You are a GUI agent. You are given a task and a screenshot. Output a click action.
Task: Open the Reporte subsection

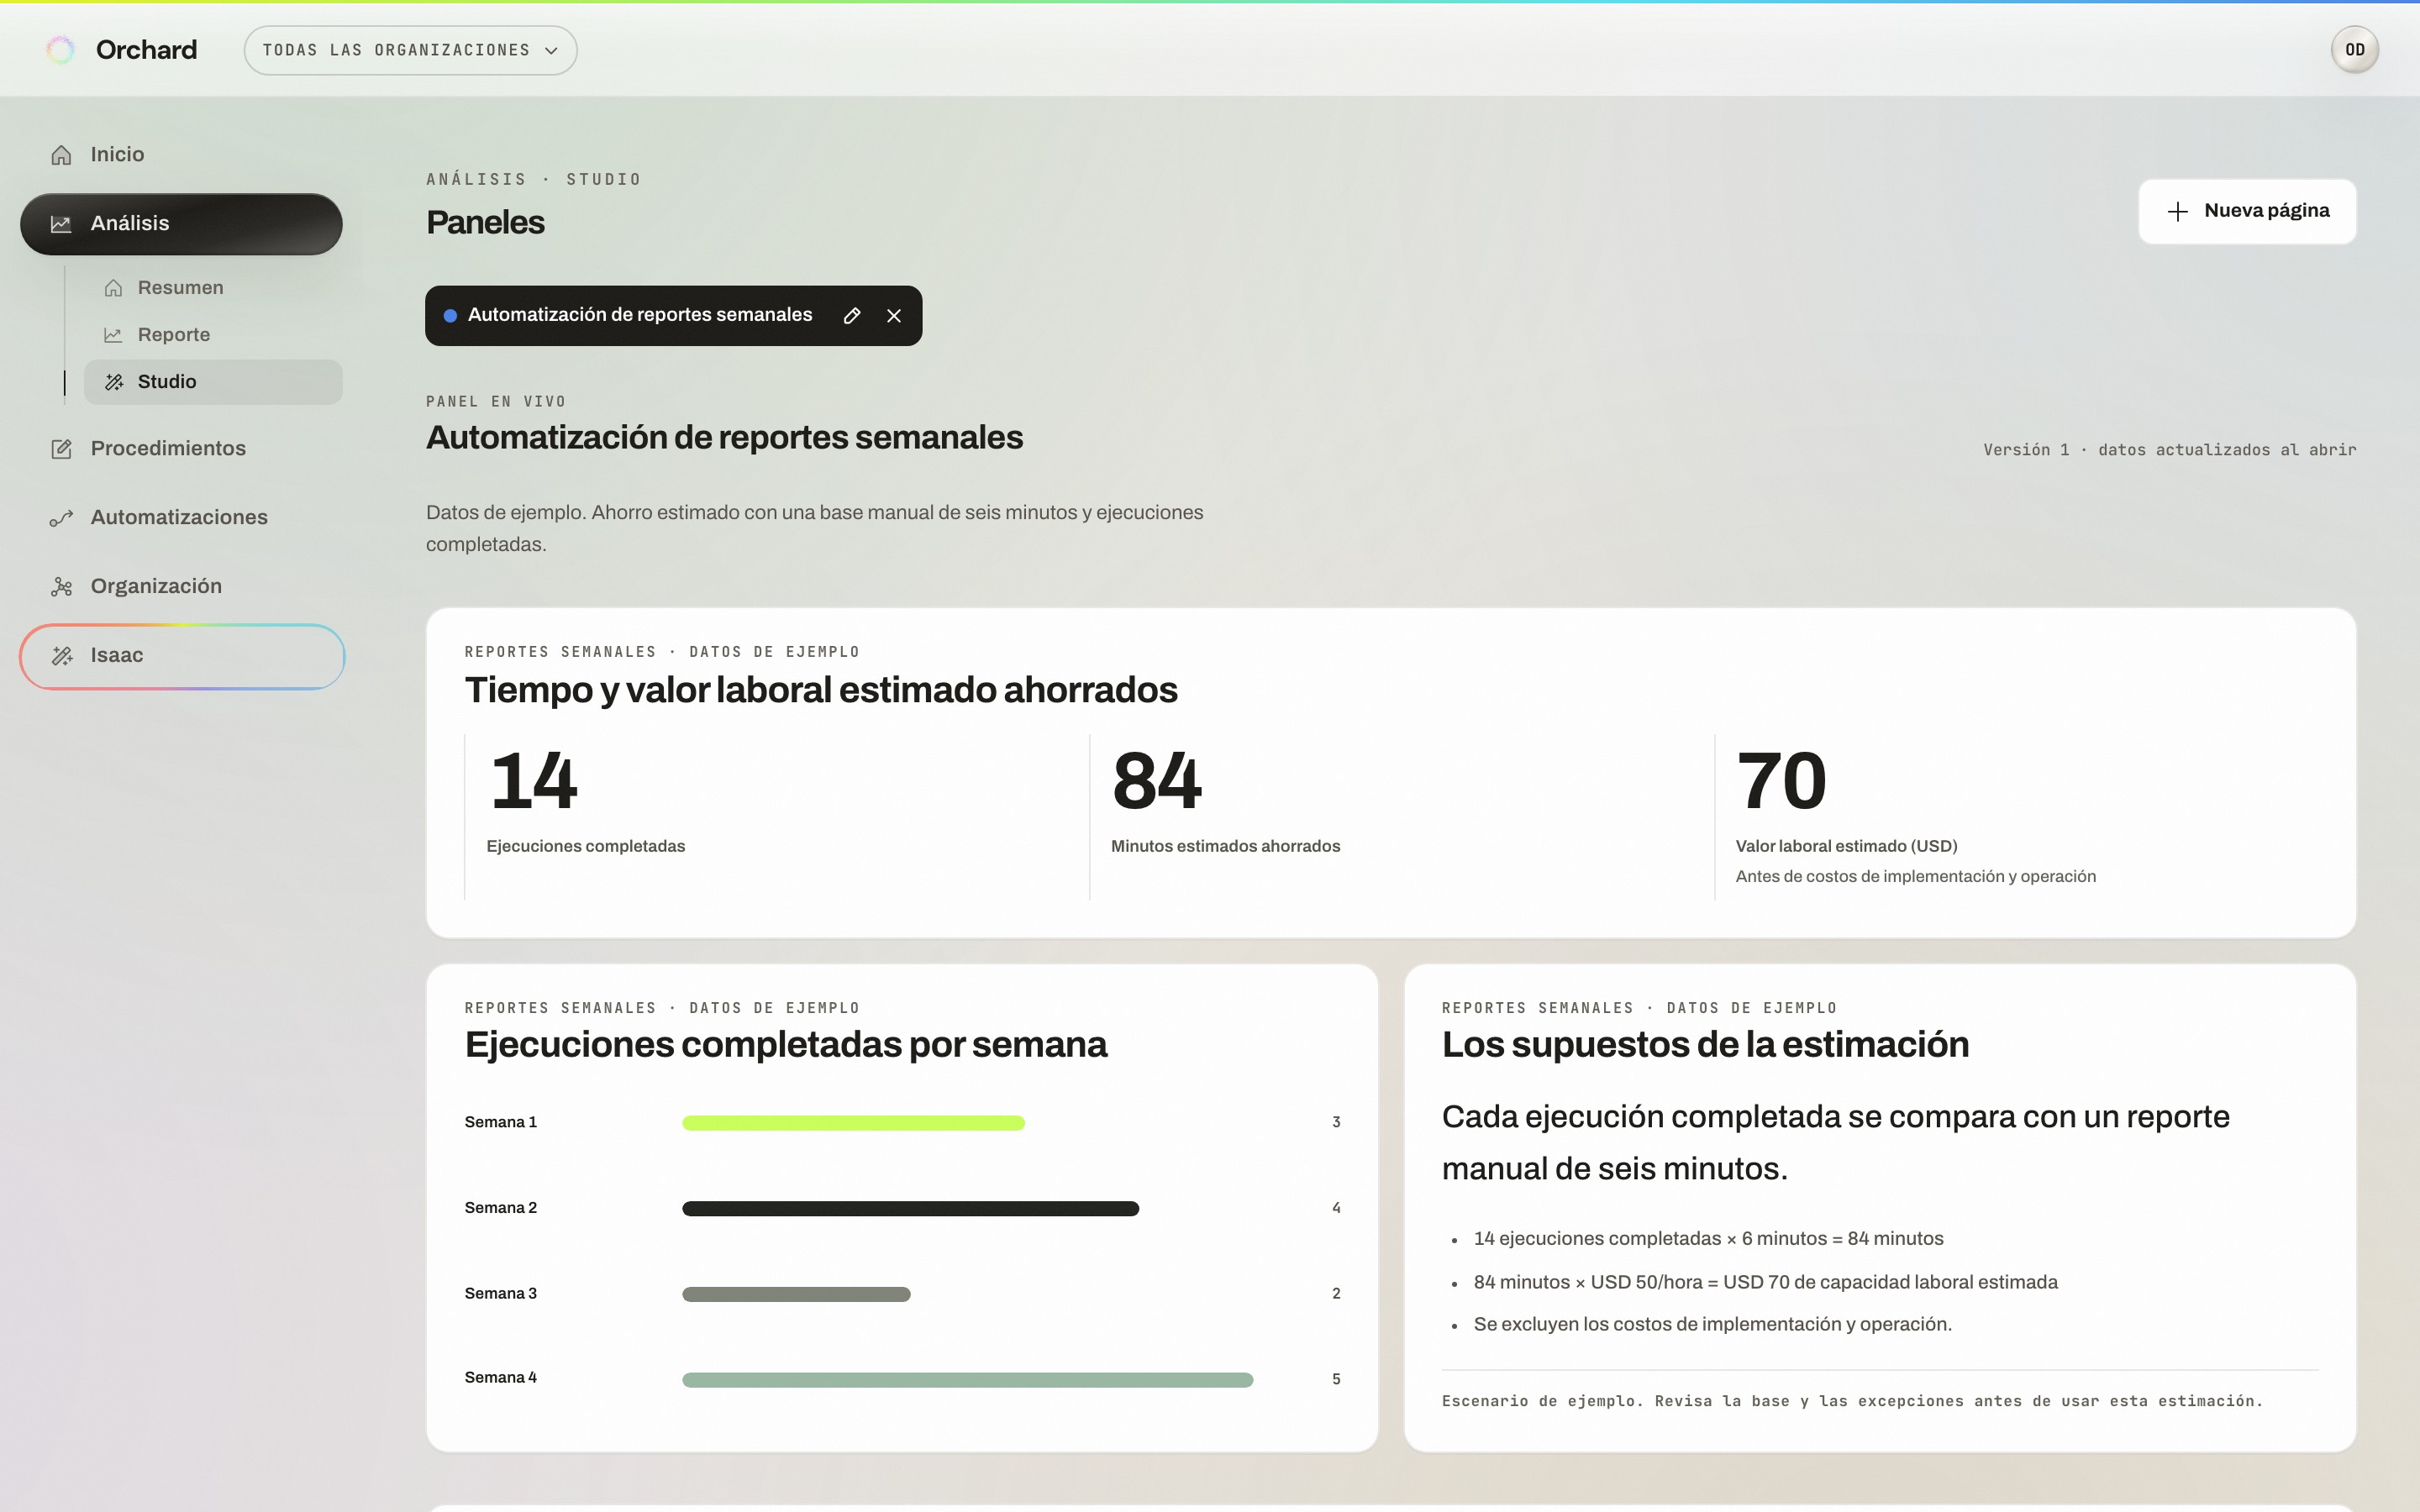213,335
